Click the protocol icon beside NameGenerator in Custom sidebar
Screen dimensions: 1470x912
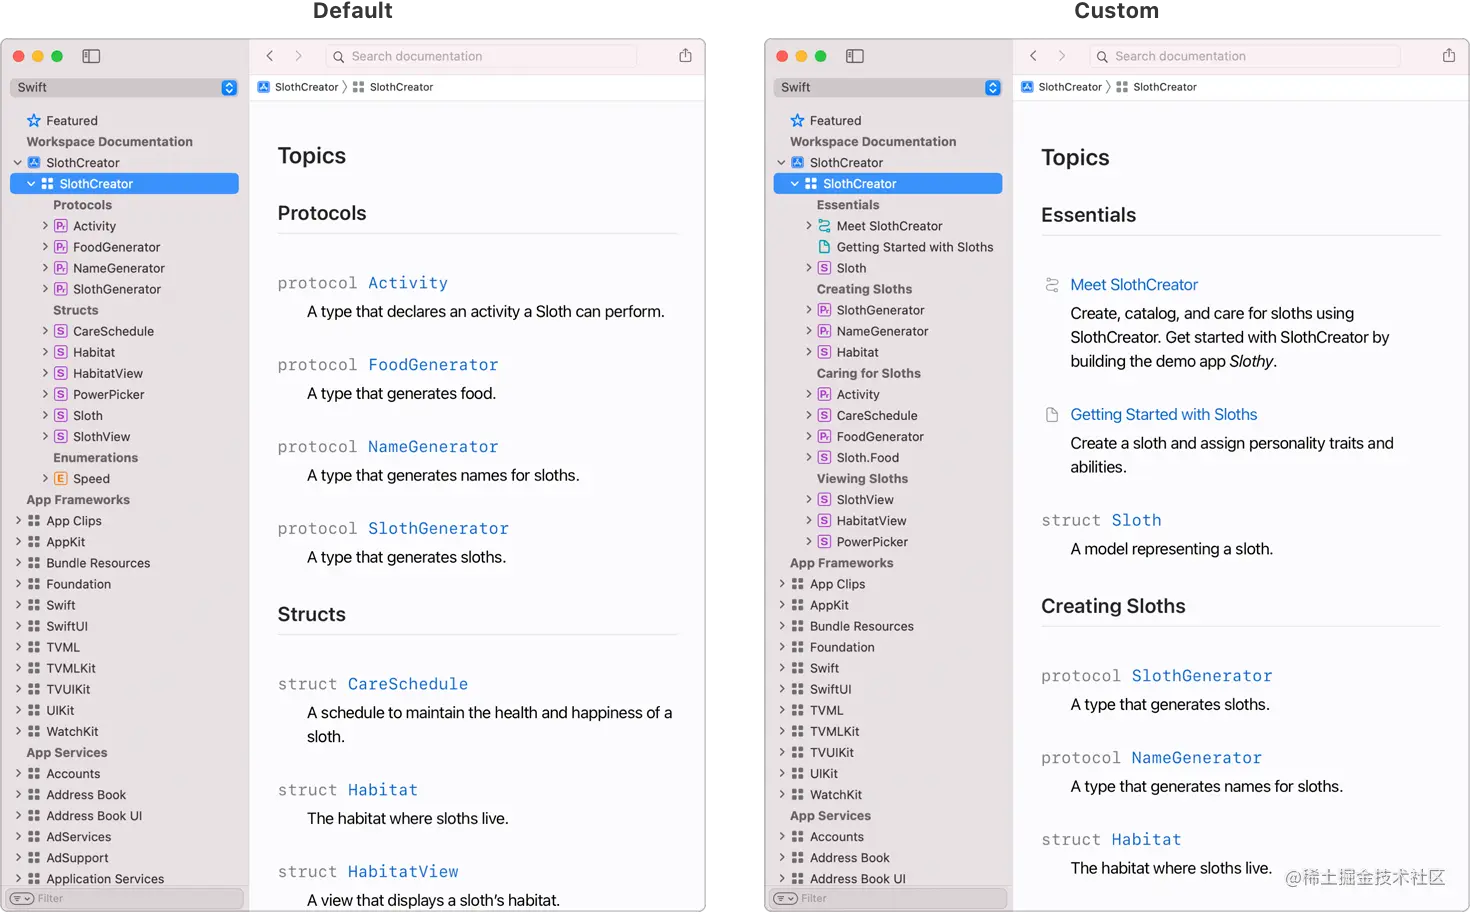coord(825,331)
